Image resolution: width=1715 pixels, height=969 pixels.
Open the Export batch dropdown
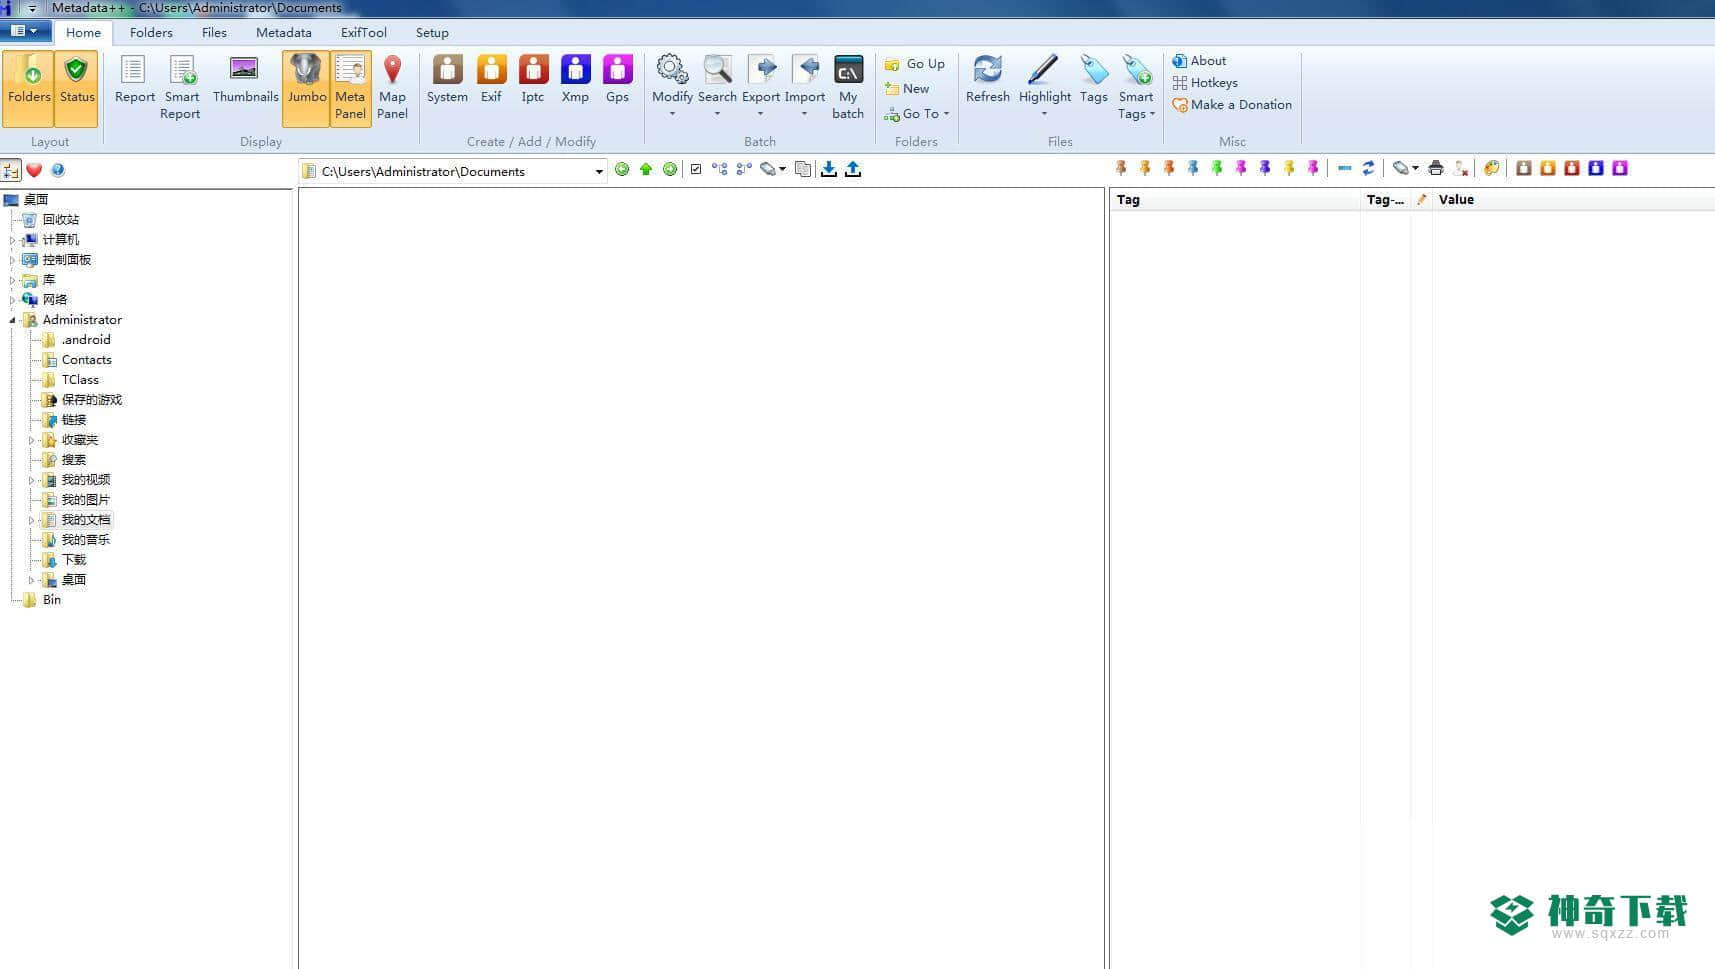coord(760,87)
